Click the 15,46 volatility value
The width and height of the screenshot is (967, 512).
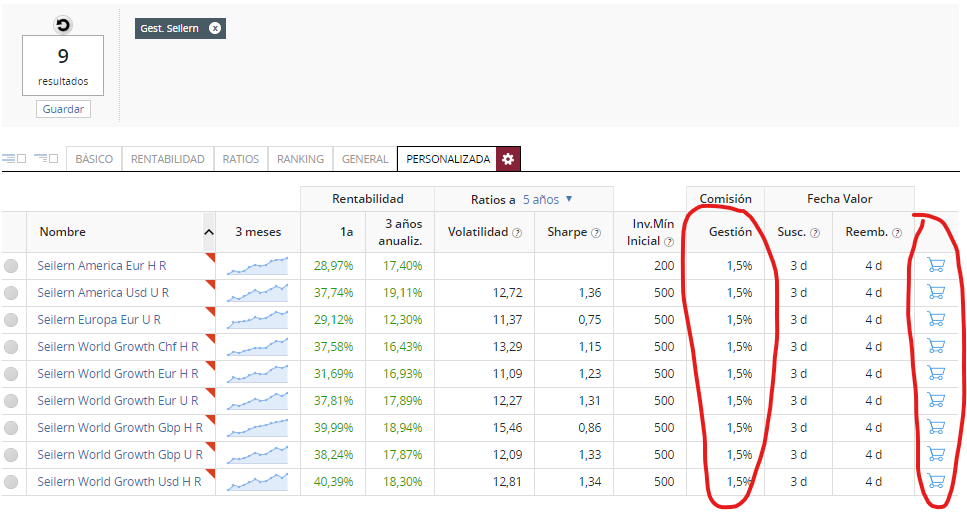point(507,428)
